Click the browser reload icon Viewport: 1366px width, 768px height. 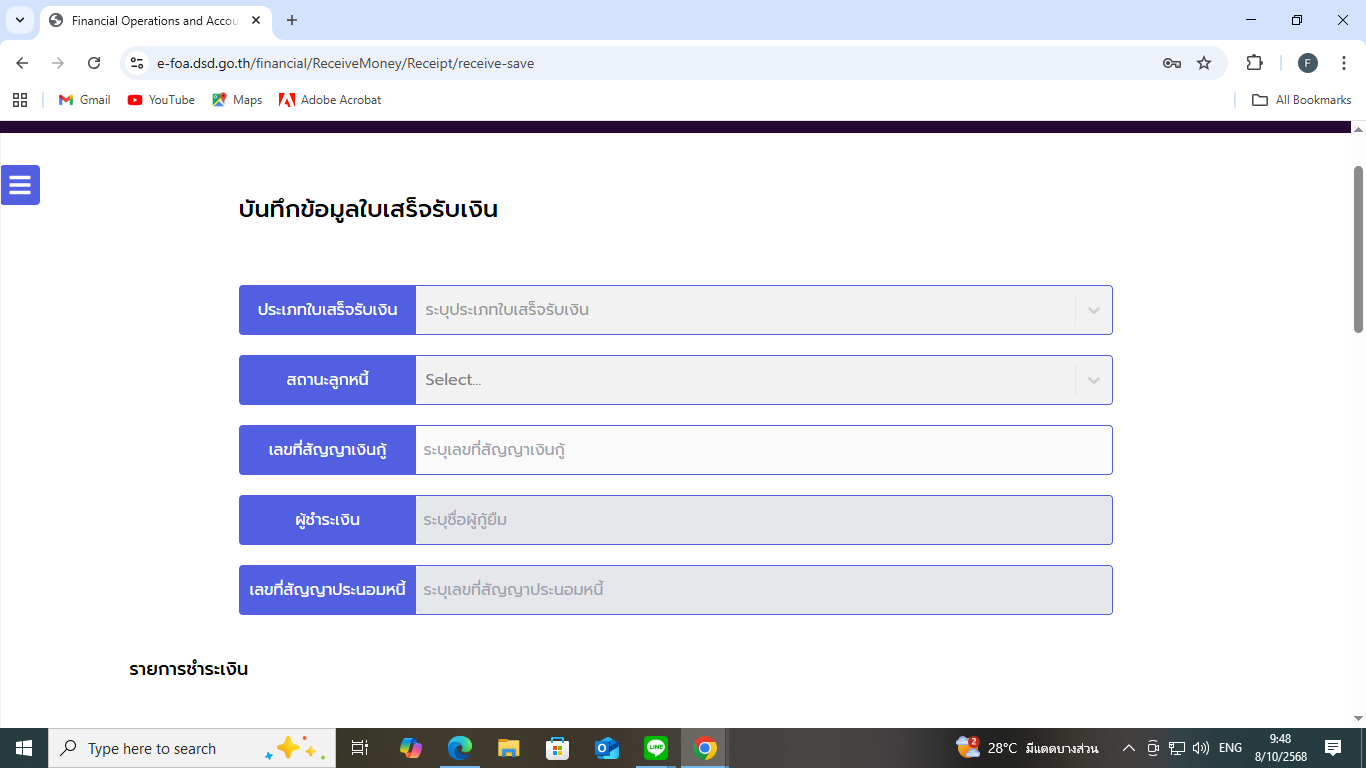(94, 63)
